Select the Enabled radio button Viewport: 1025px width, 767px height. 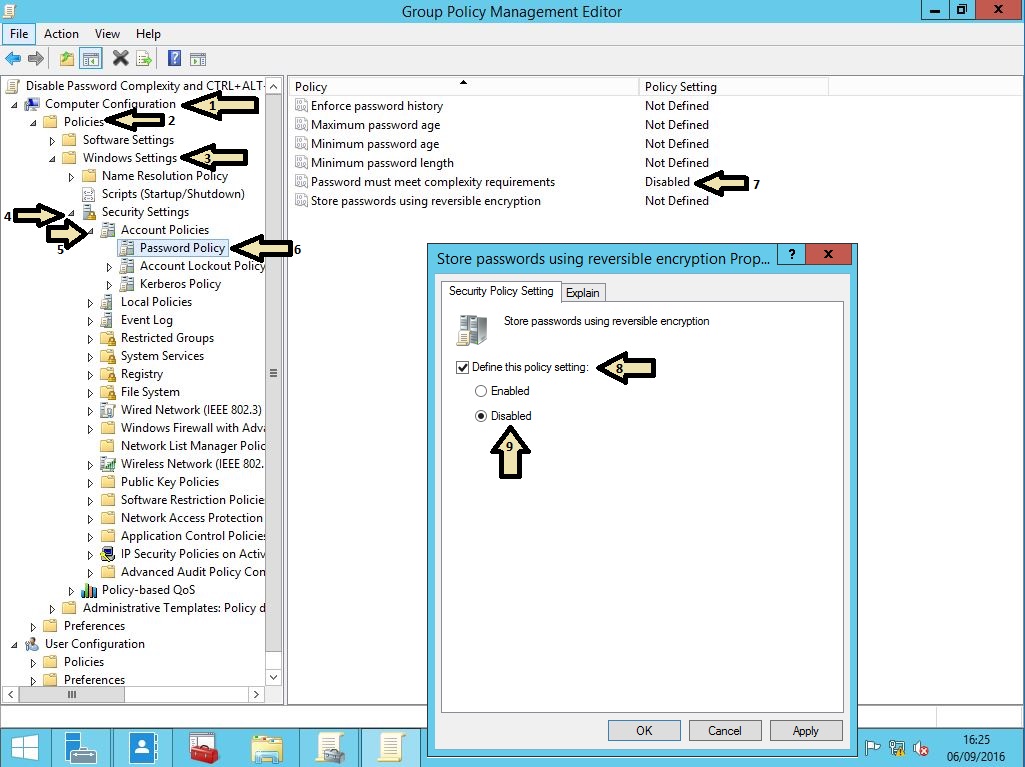coord(479,391)
